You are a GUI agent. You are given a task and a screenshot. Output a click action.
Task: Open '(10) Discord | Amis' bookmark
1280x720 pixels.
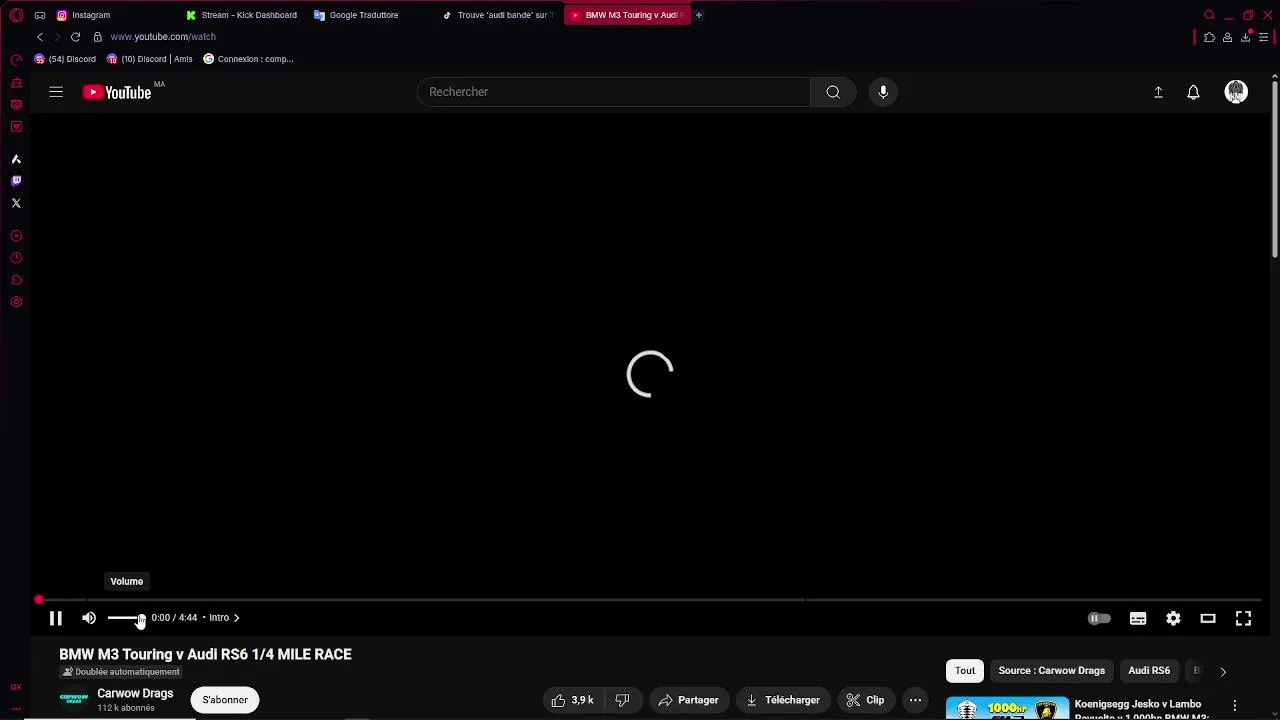150,59
